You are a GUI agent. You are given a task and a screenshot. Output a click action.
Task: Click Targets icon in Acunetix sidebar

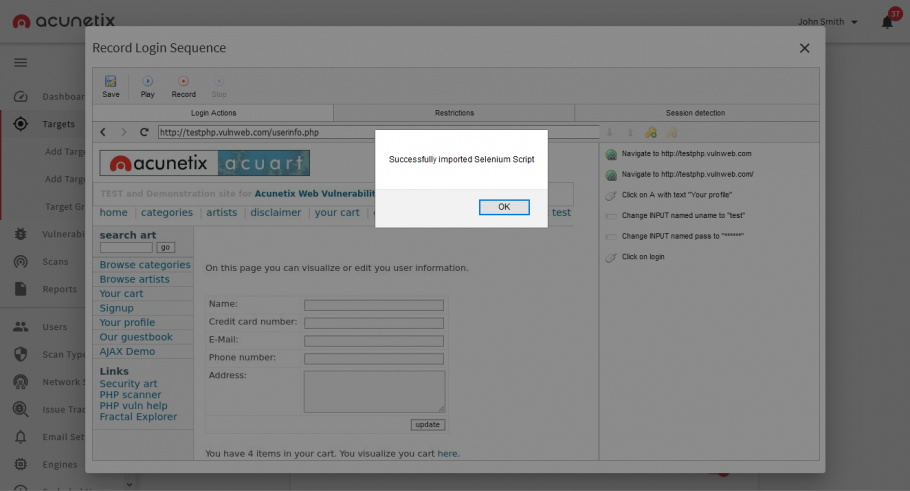tap(21, 124)
